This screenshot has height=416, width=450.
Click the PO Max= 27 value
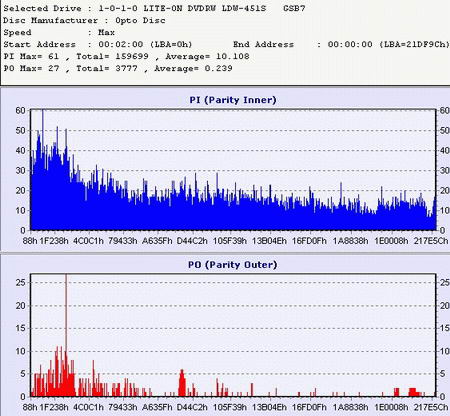[31, 68]
